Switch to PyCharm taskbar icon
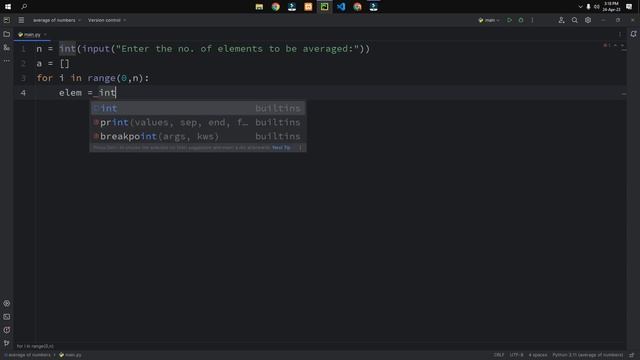This screenshot has width=640, height=360. pyautogui.click(x=324, y=7)
